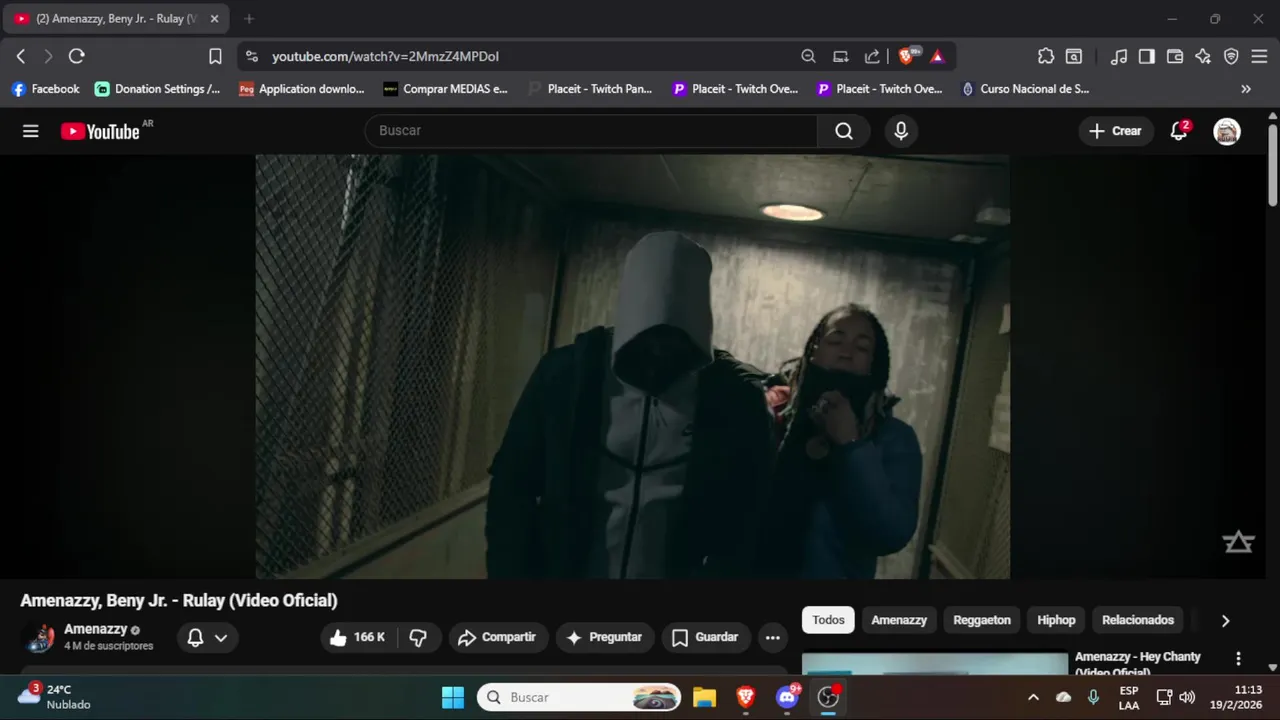Open YouTube notifications bell

pyautogui.click(x=1179, y=131)
